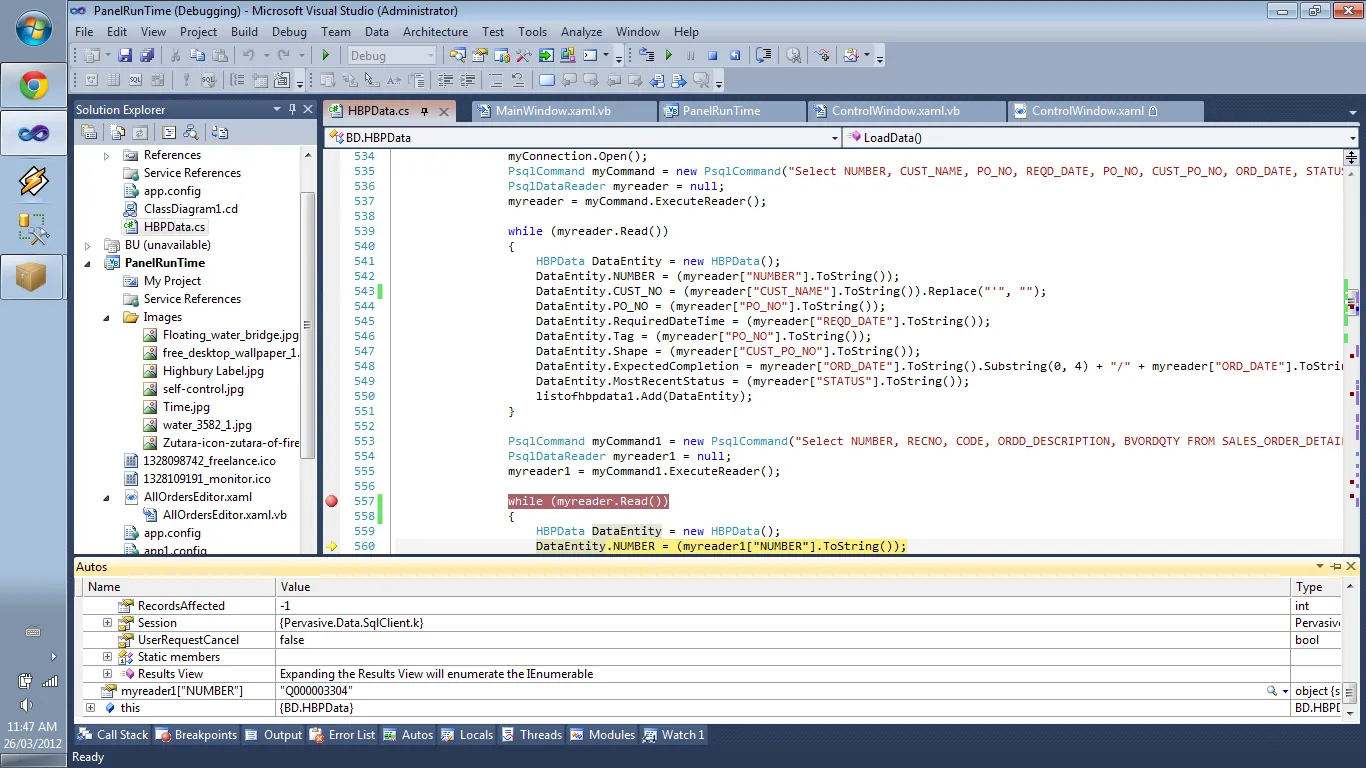Expand the Session row in Autos
Image resolution: width=1366 pixels, height=768 pixels.
click(x=107, y=623)
